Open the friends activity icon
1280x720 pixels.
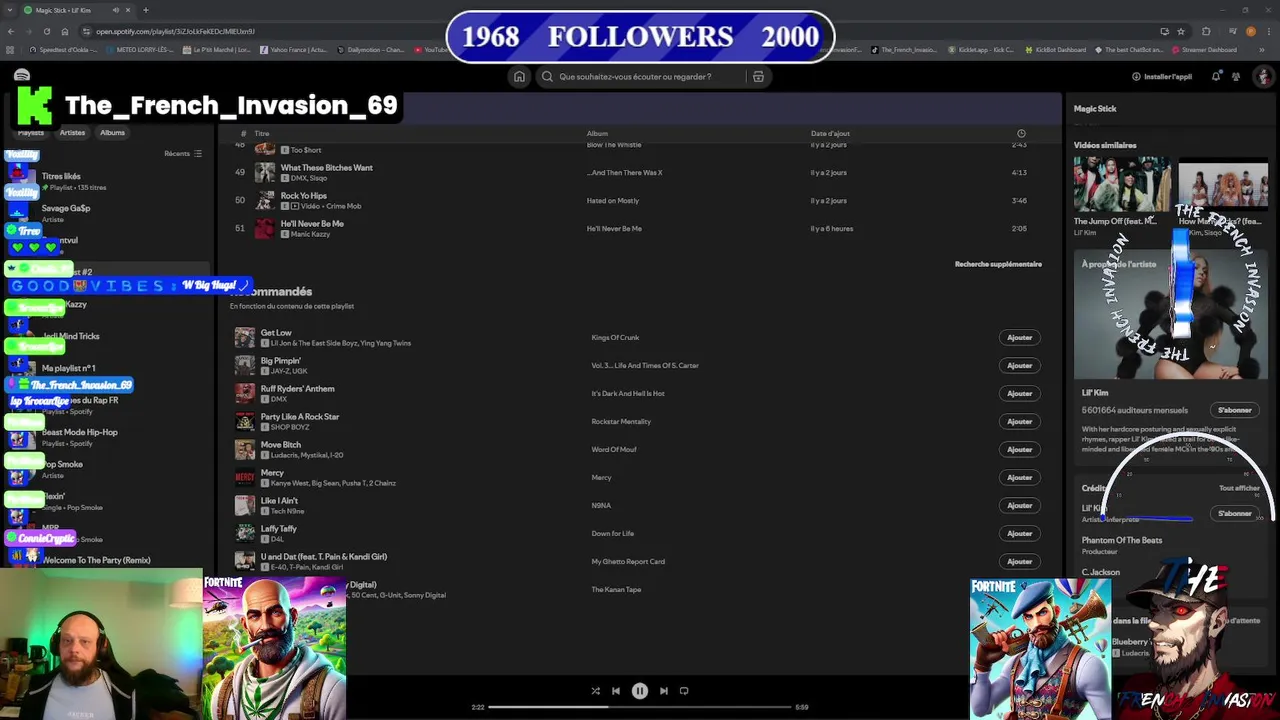(x=1237, y=76)
